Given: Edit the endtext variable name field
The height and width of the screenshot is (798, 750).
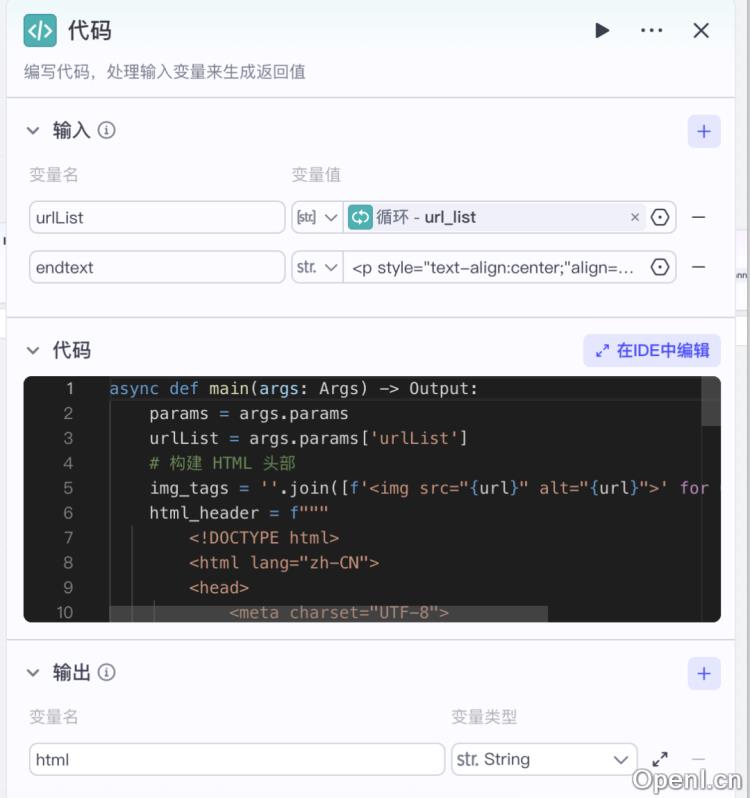Looking at the screenshot, I should tap(157, 267).
